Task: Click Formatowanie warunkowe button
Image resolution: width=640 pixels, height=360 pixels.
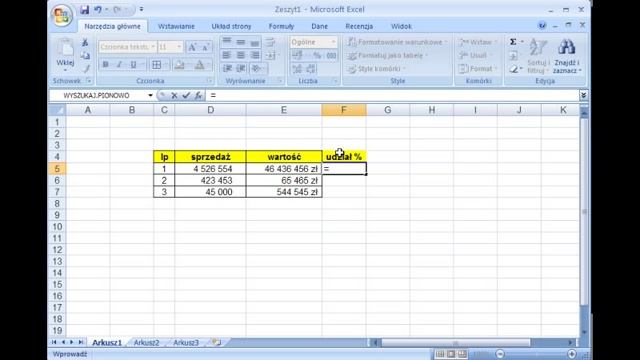Action: click(x=397, y=42)
